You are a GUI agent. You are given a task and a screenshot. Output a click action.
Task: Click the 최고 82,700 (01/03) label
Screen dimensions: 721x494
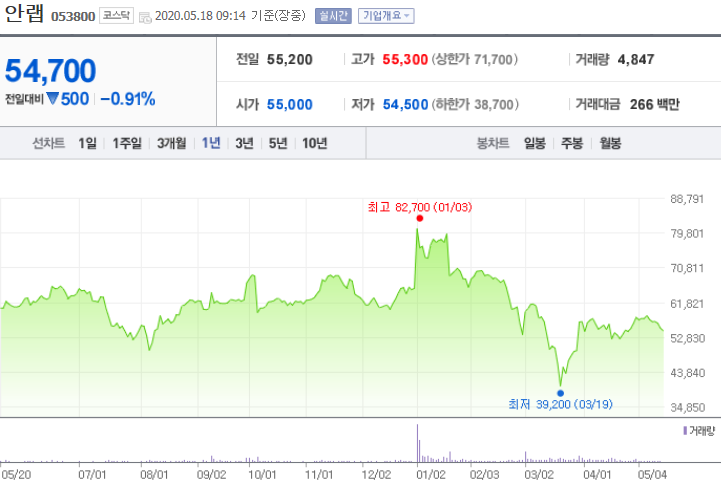pos(420,207)
